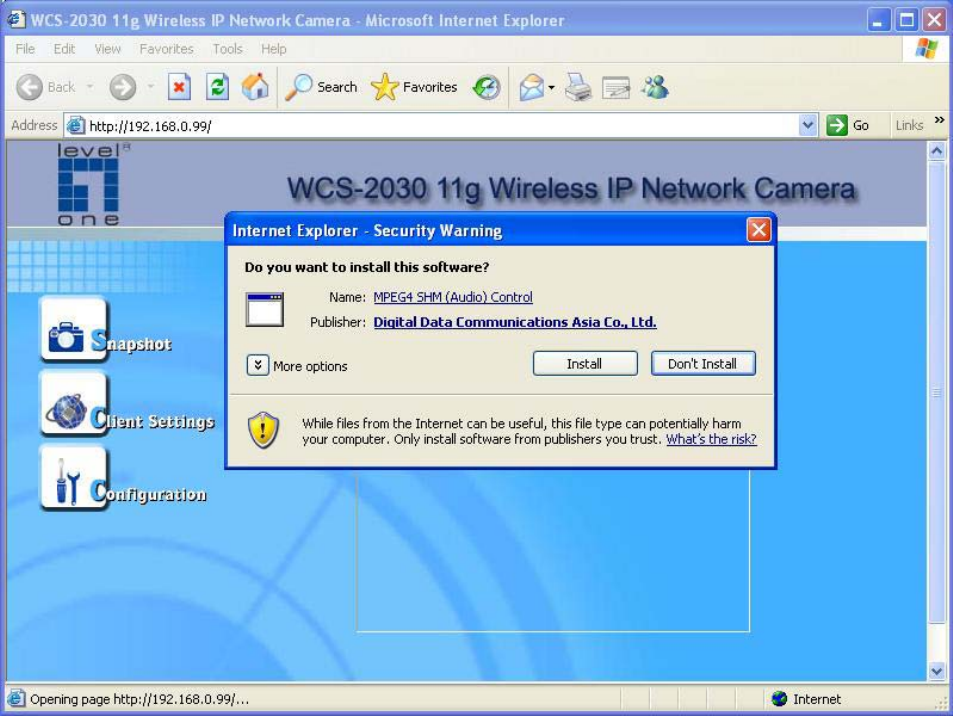Click the Links toolbar label
953x716 pixels.
[x=909, y=125]
